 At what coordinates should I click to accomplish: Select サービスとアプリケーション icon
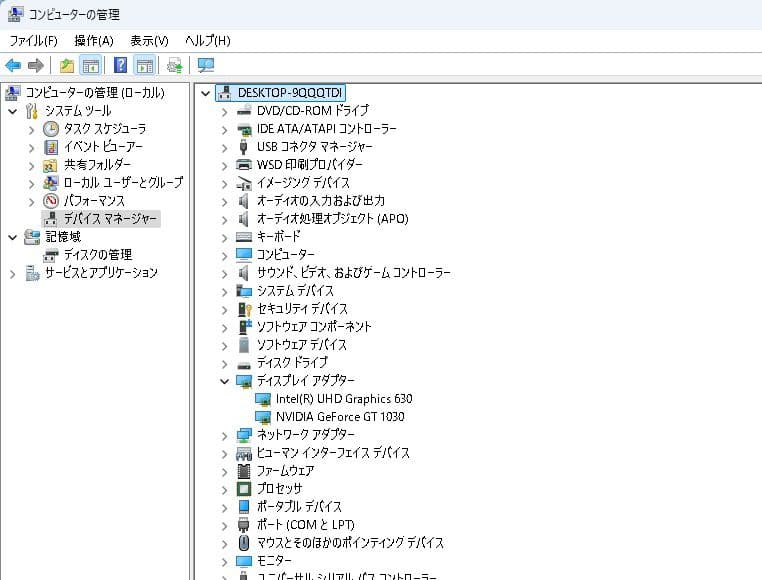pyautogui.click(x=32, y=273)
